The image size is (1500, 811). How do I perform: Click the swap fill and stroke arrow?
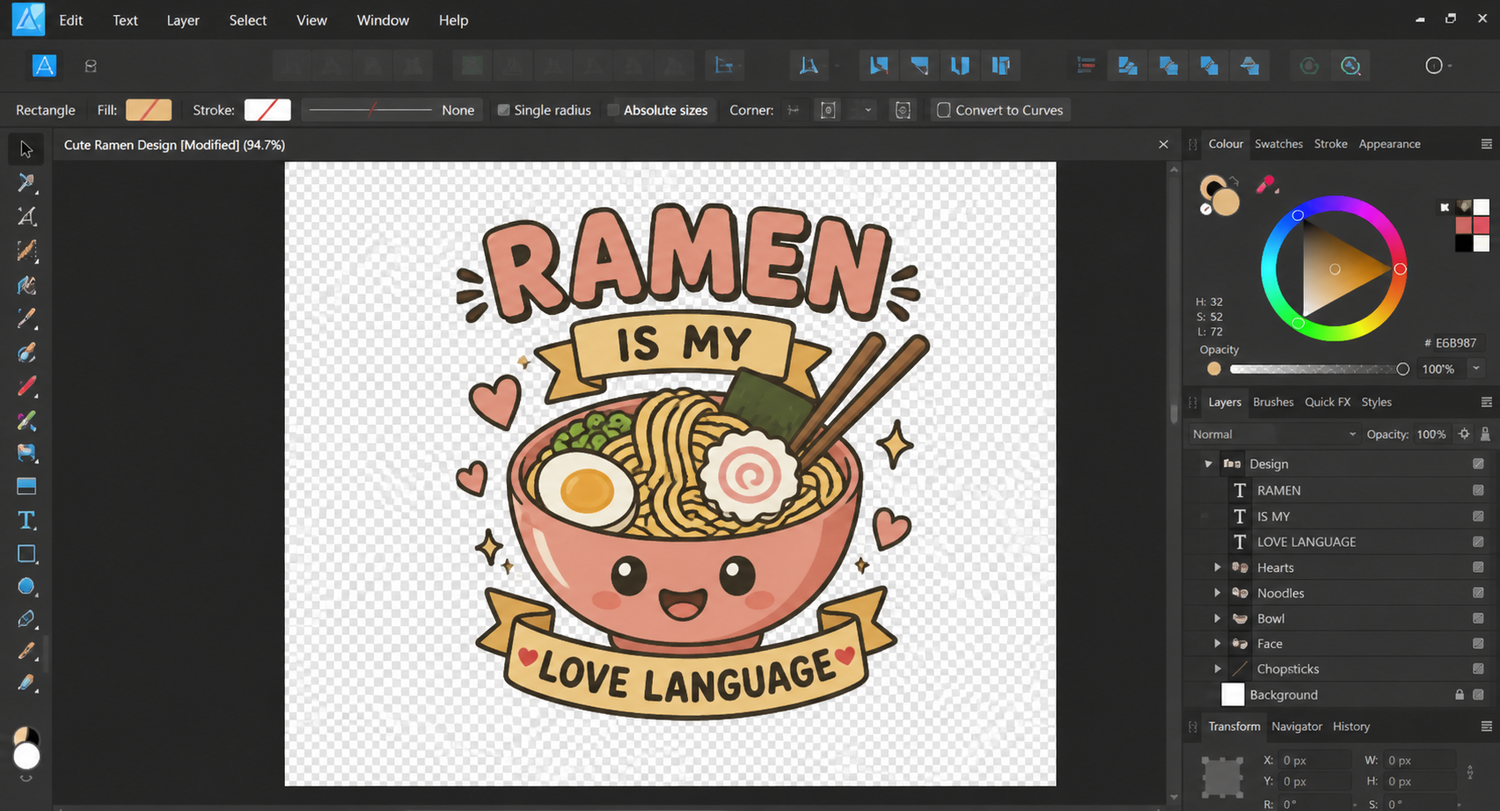click(1234, 181)
